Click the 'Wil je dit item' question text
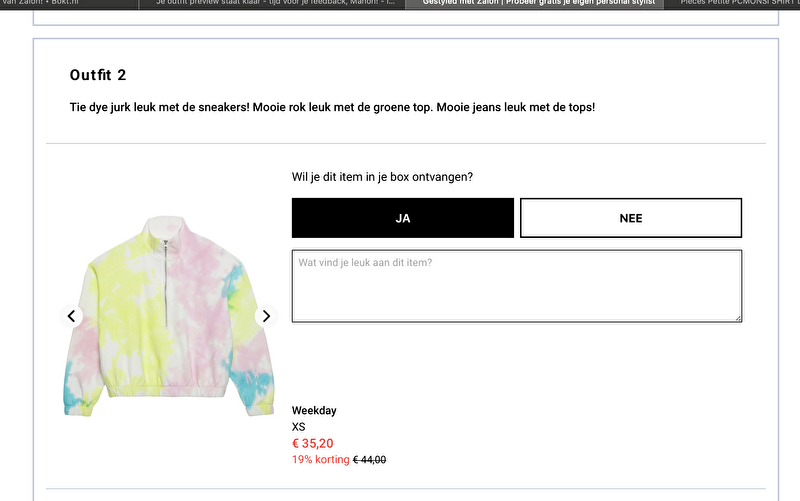This screenshot has height=501, width=800. click(382, 177)
